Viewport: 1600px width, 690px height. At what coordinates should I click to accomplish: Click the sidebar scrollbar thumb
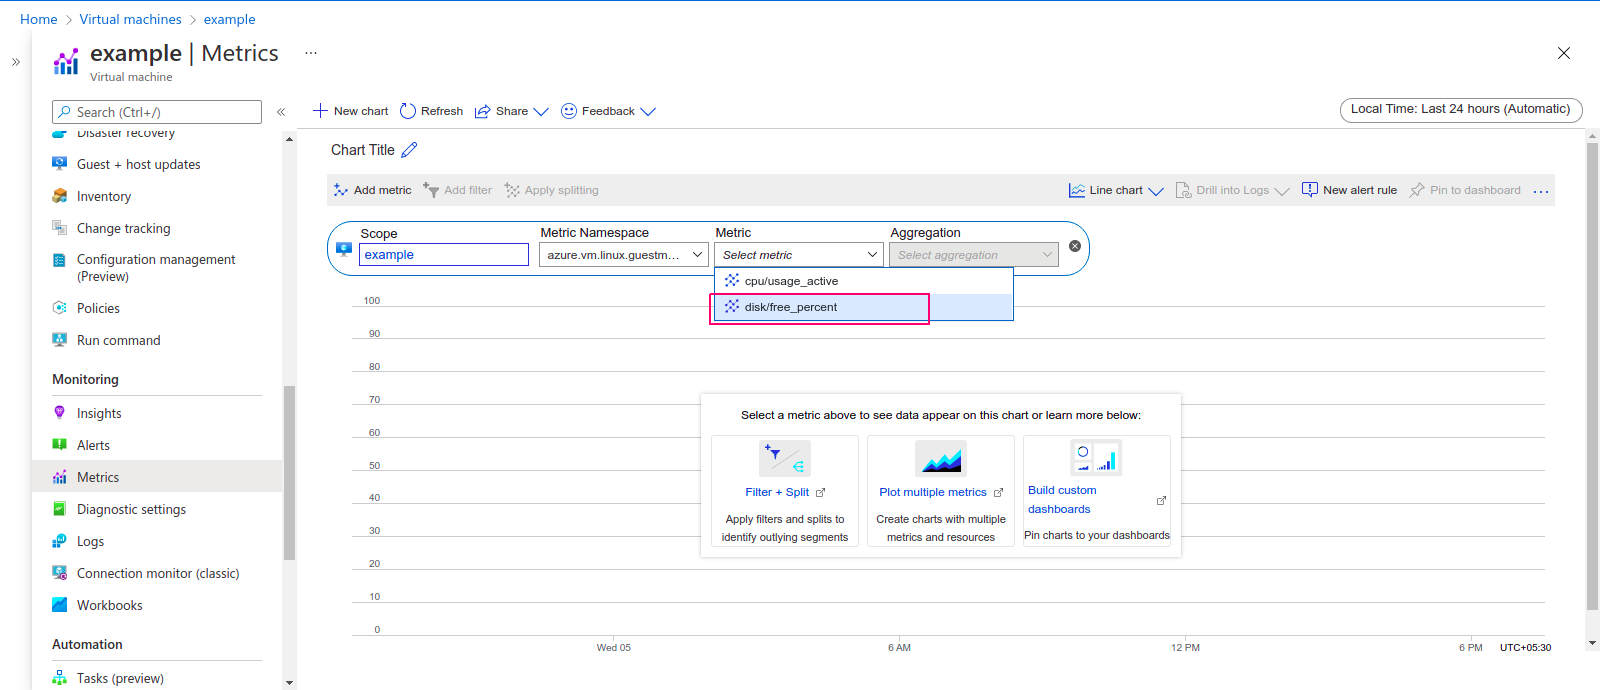pyautogui.click(x=290, y=472)
